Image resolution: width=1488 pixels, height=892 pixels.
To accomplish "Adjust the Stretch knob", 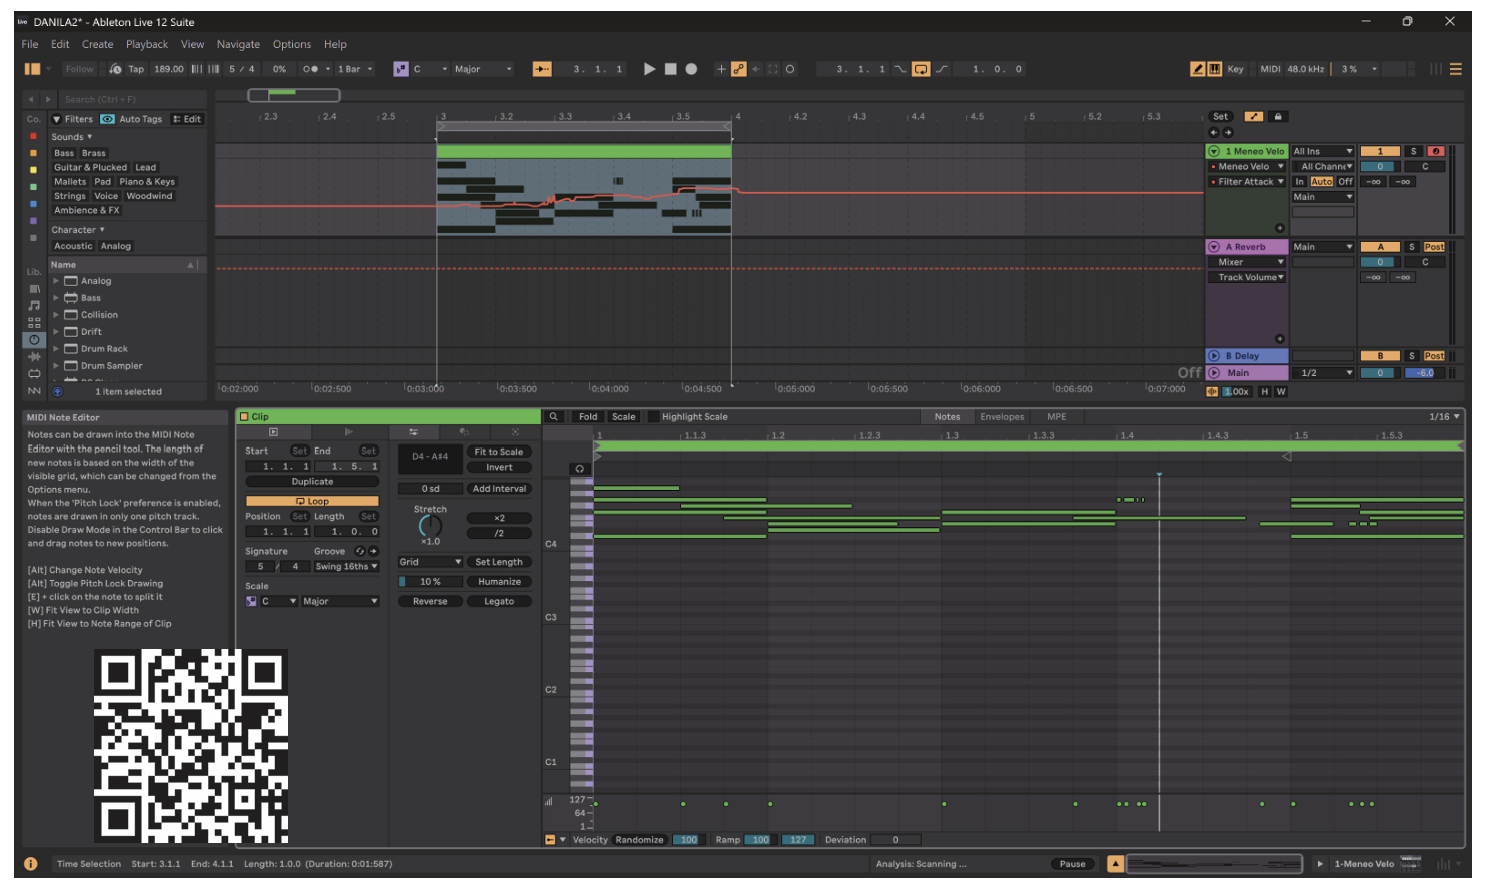I will [430, 526].
